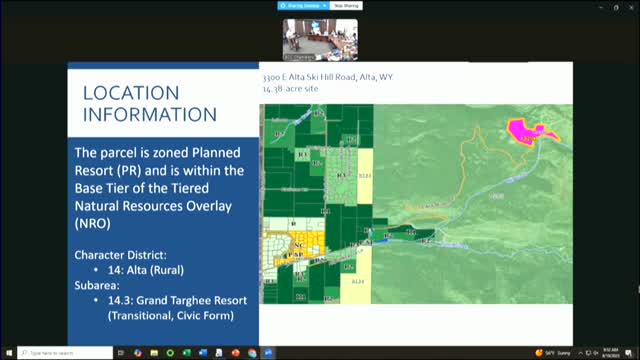Click the taskbar search box
The width and height of the screenshot is (640, 360).
pos(65,353)
